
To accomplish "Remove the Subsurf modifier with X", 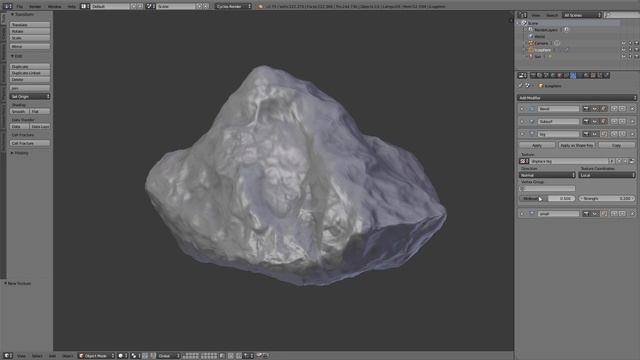I will coord(632,121).
